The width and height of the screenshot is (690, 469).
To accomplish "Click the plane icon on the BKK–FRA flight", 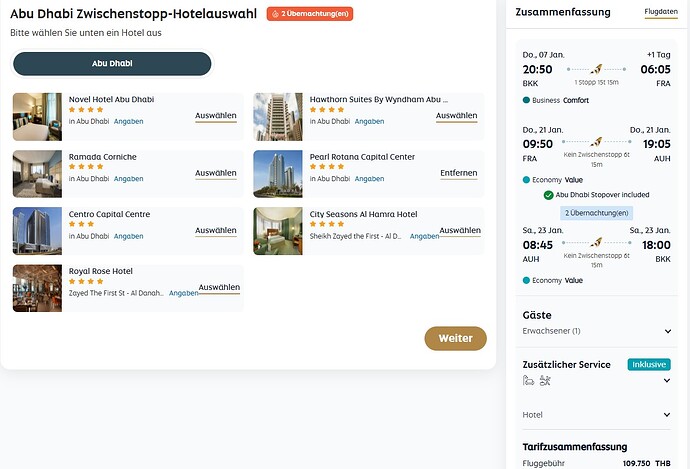I will pos(596,69).
